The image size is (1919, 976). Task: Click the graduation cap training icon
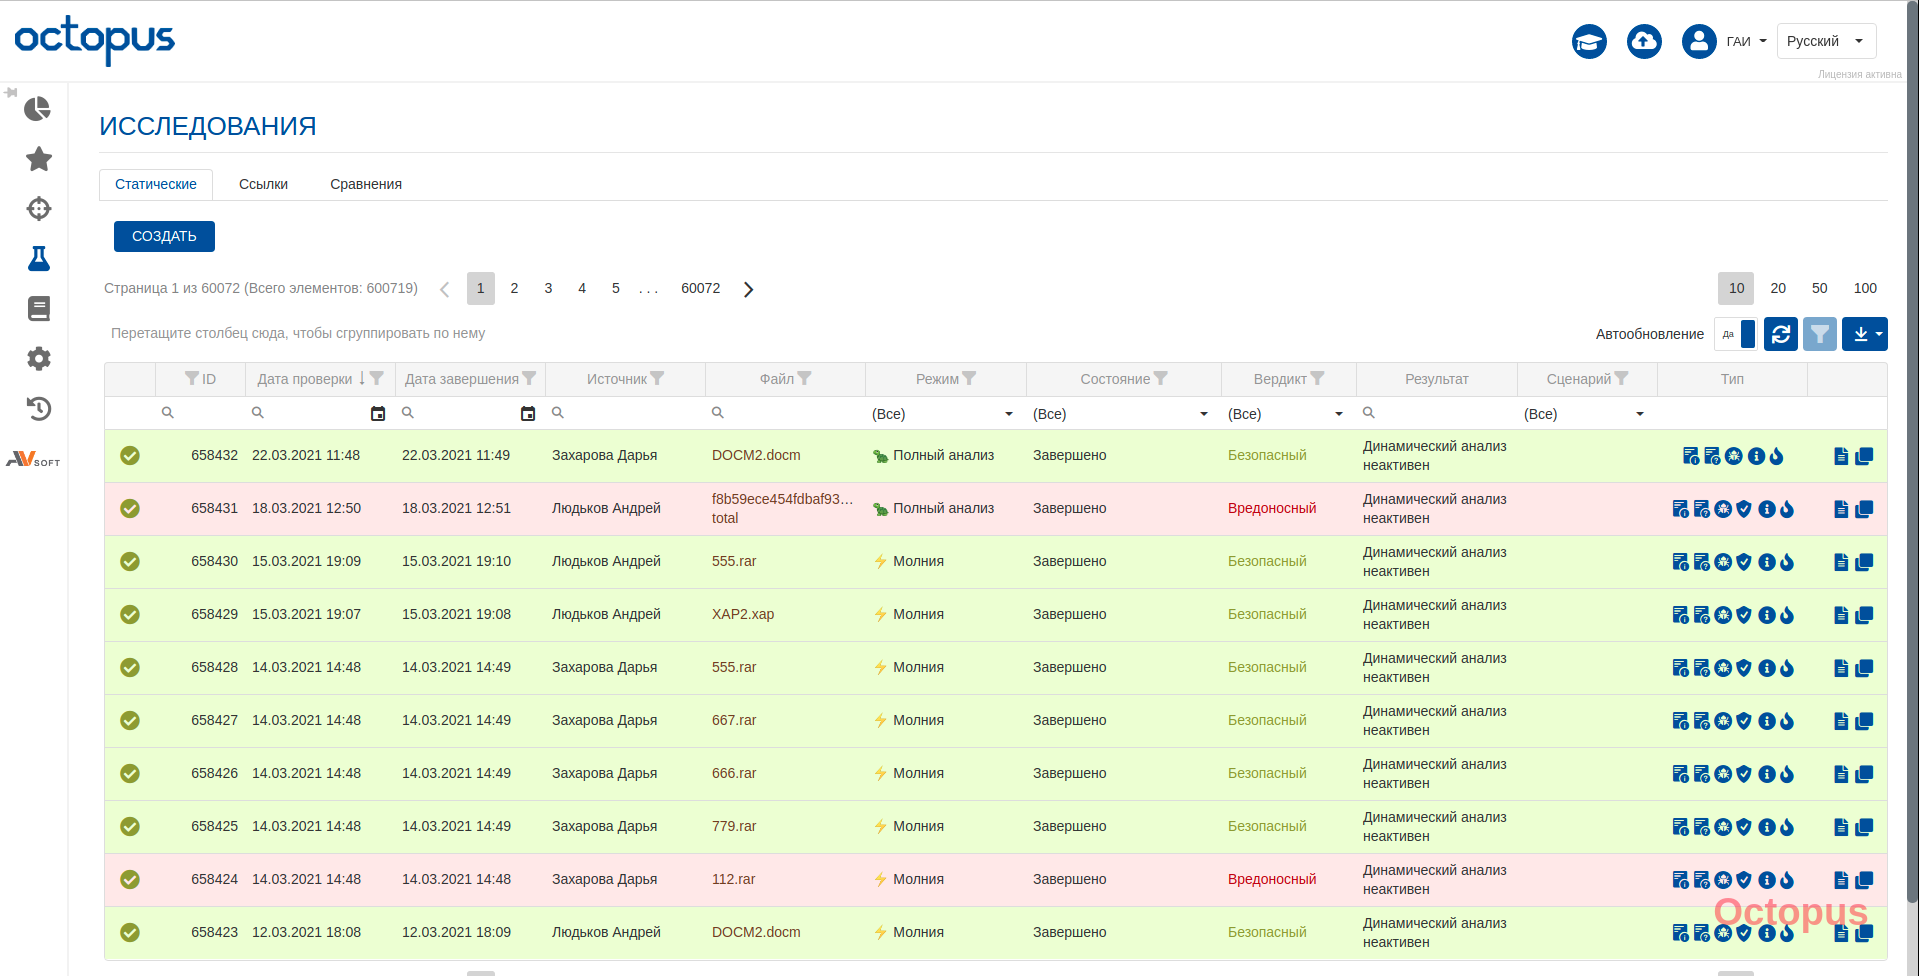click(x=1589, y=41)
